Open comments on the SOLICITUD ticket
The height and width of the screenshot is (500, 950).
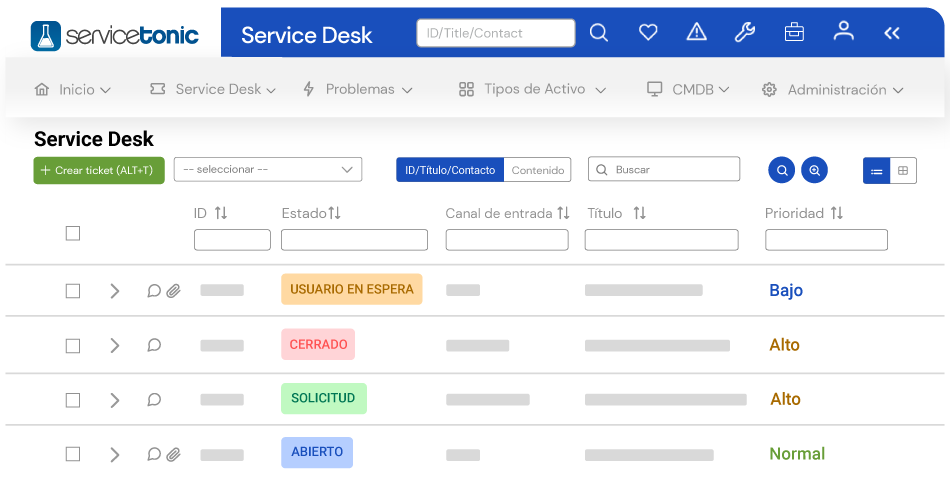154,400
